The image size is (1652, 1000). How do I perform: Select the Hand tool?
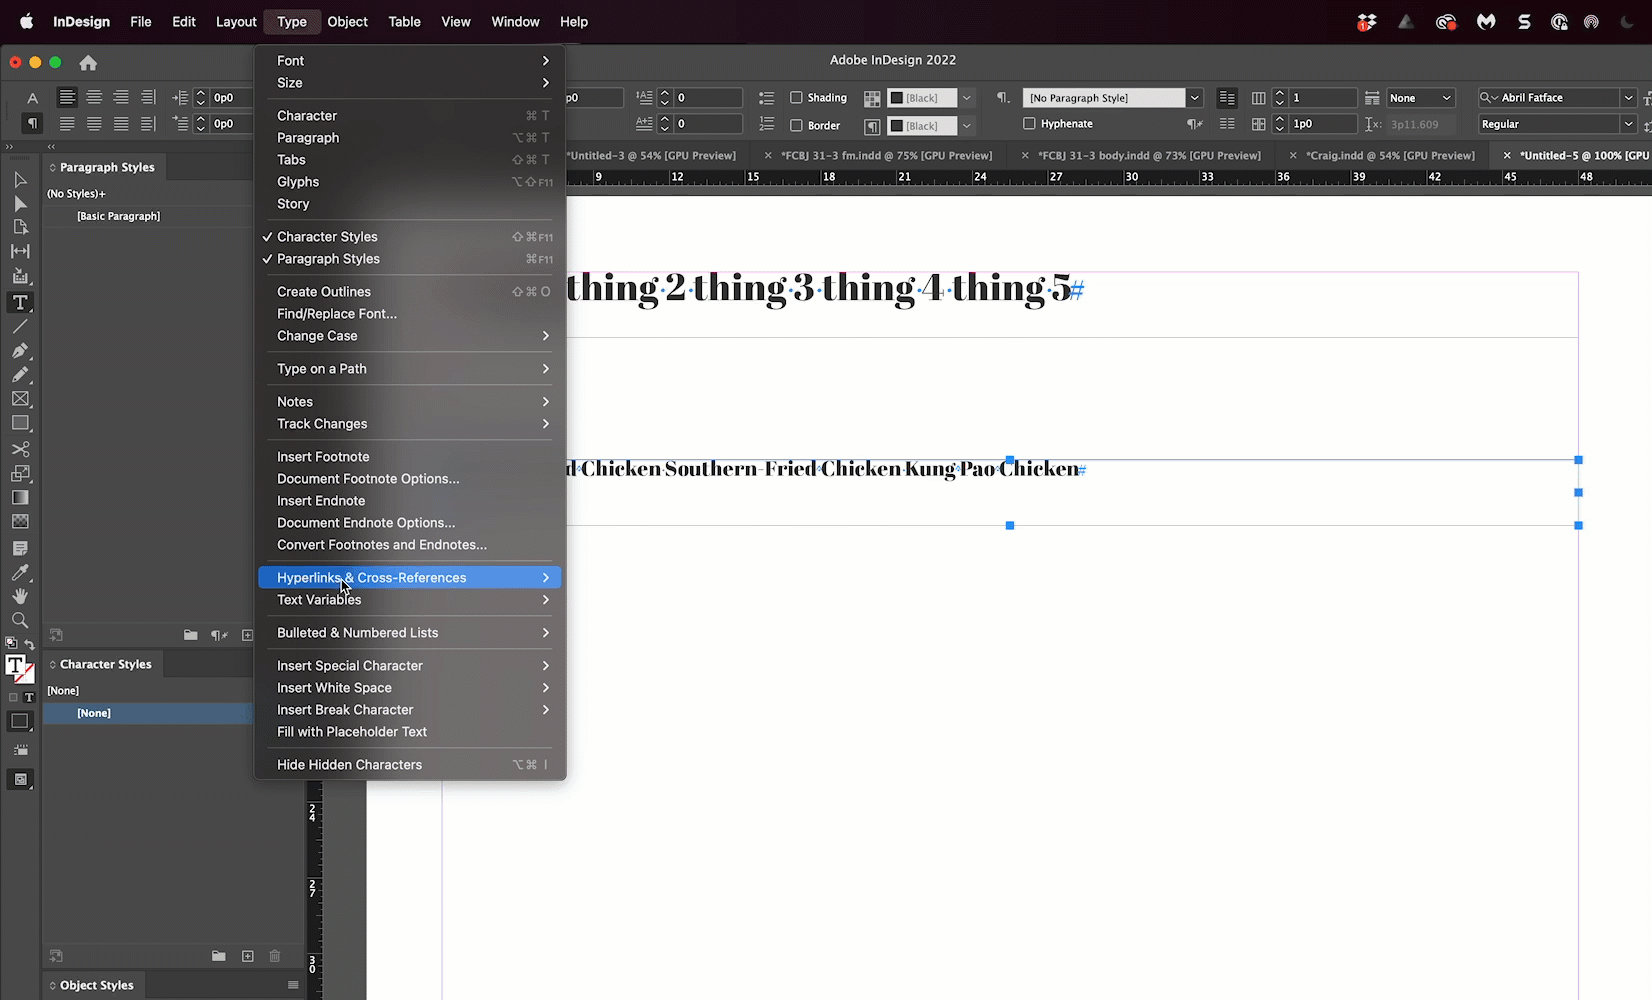point(20,597)
